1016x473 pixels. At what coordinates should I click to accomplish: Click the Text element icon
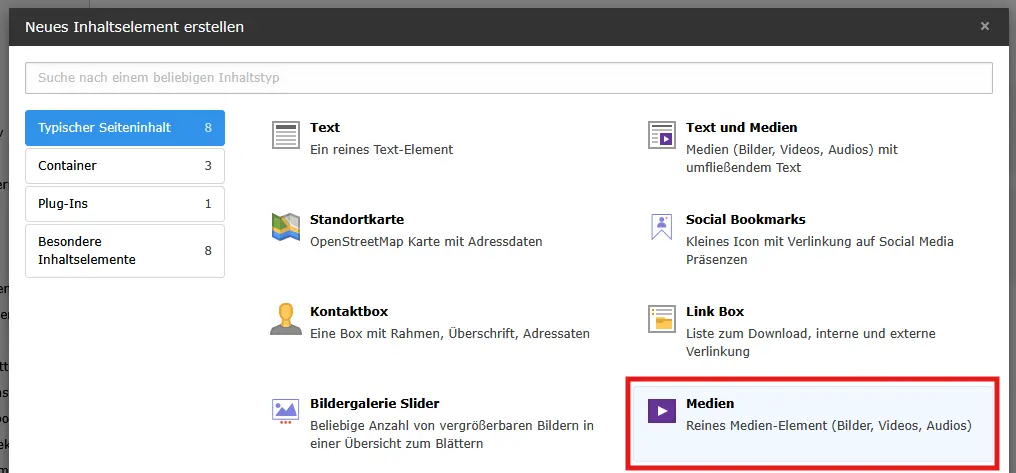coord(286,135)
